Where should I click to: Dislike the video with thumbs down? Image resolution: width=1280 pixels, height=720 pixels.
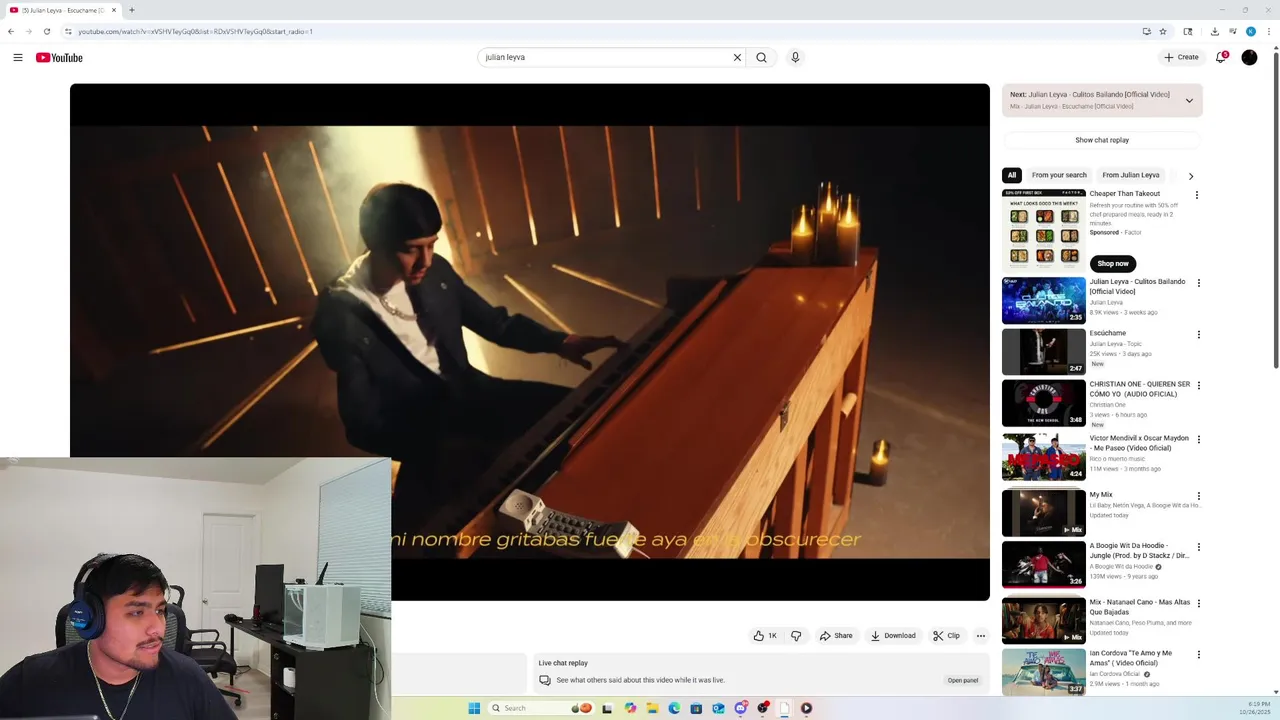(796, 636)
